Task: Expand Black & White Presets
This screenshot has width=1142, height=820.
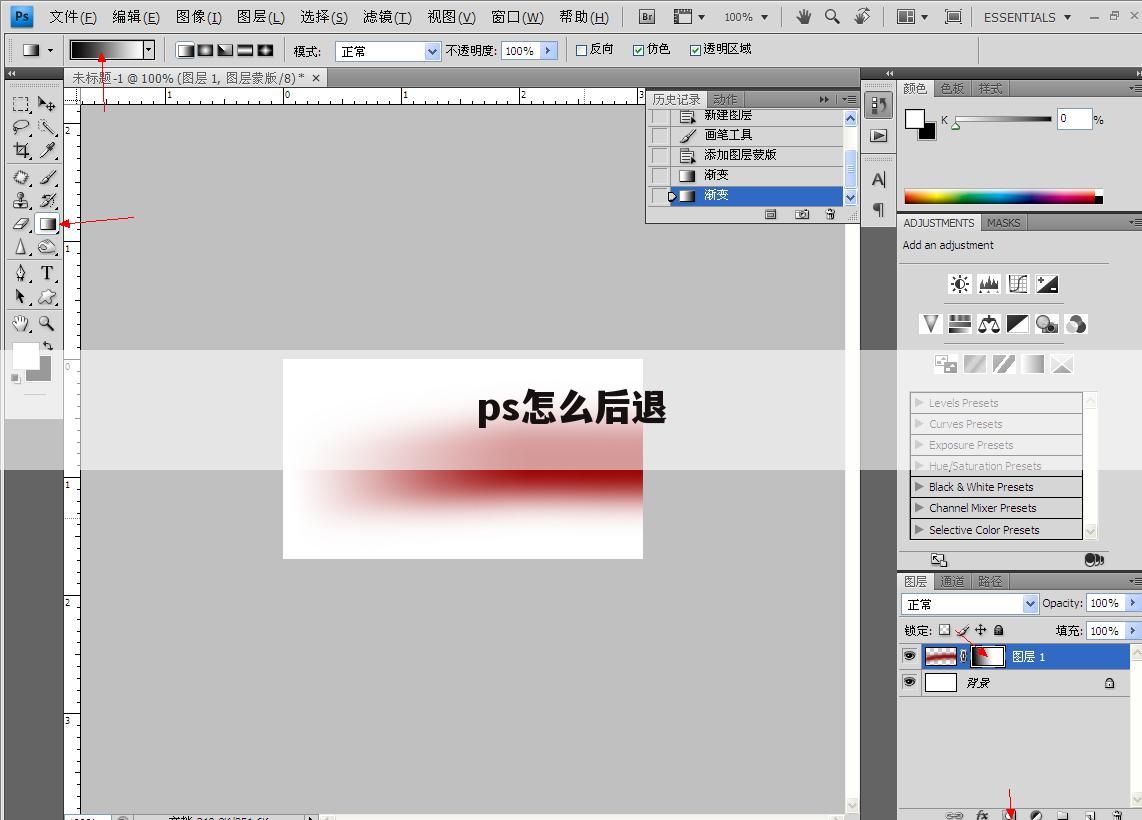Action: (919, 486)
